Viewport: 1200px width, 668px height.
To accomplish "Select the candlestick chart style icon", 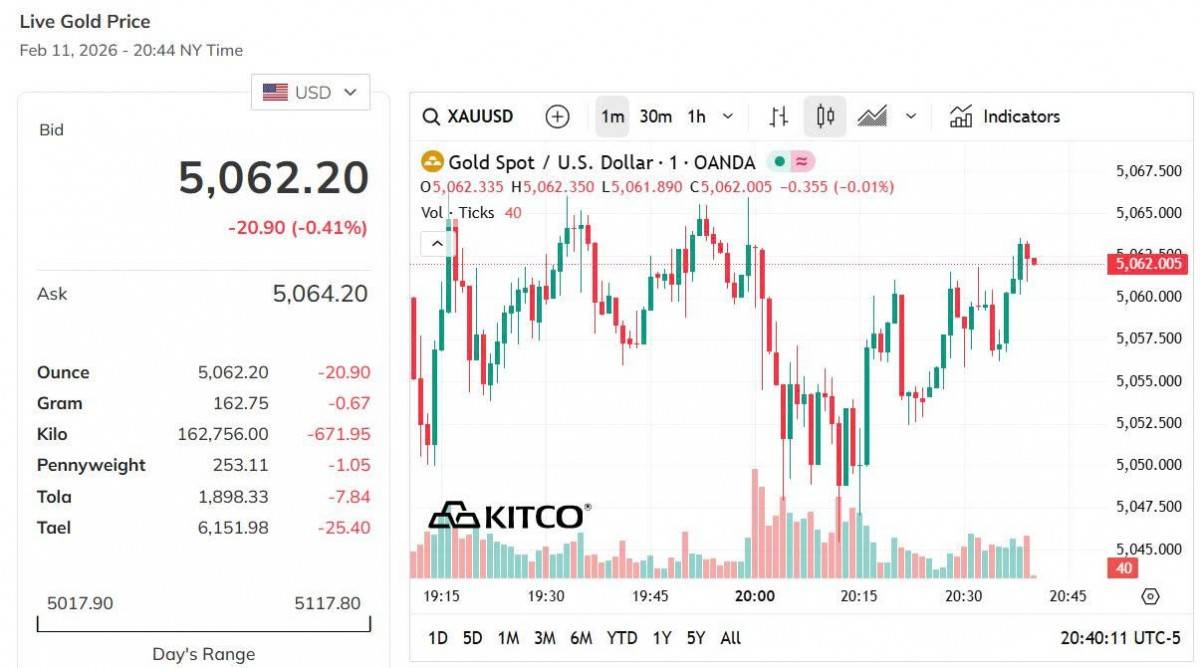I will click(825, 117).
